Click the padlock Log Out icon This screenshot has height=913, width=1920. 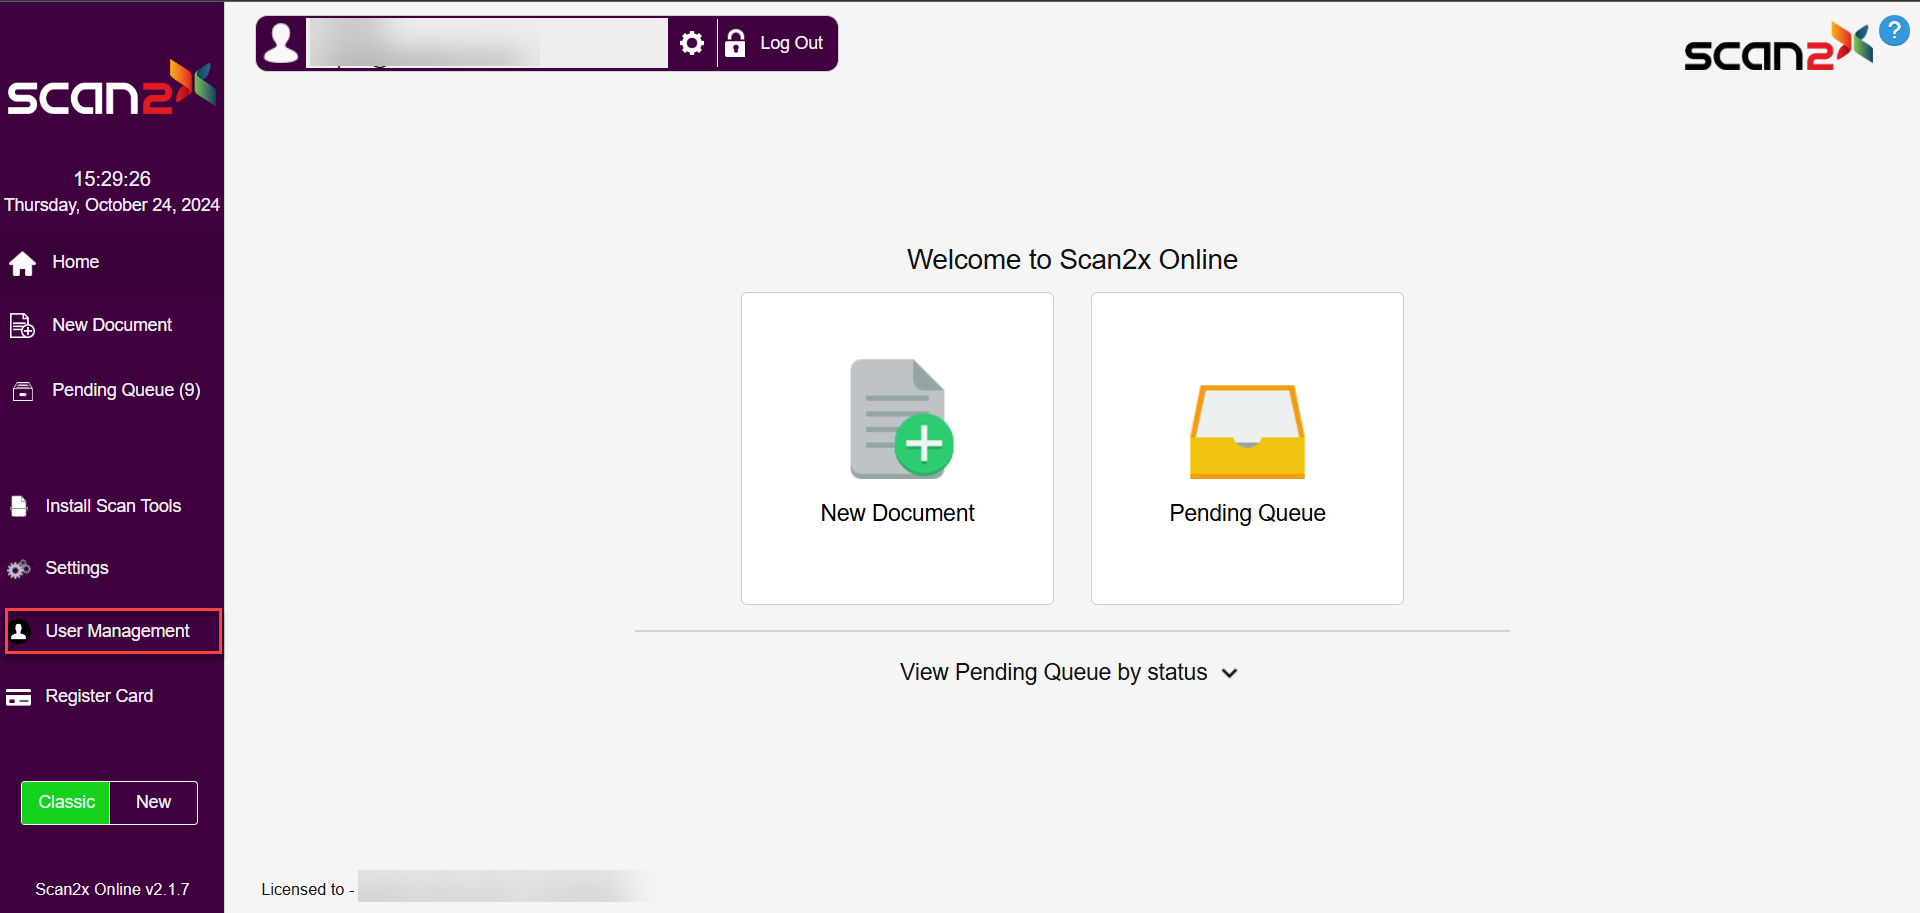735,43
